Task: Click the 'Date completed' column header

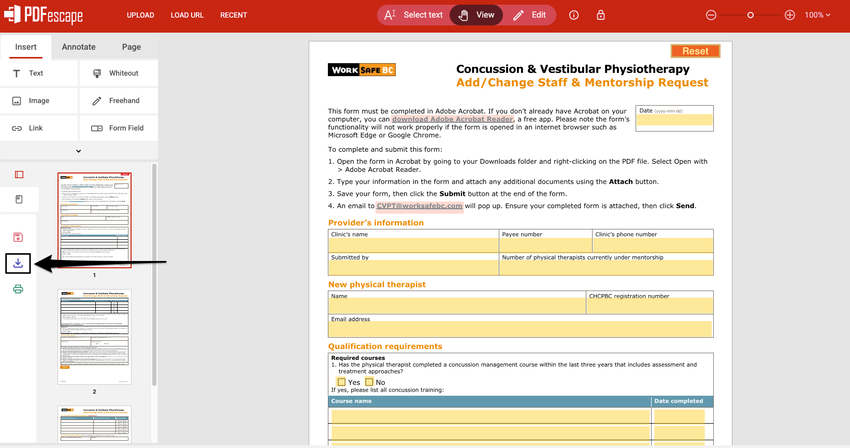Action: tap(679, 401)
